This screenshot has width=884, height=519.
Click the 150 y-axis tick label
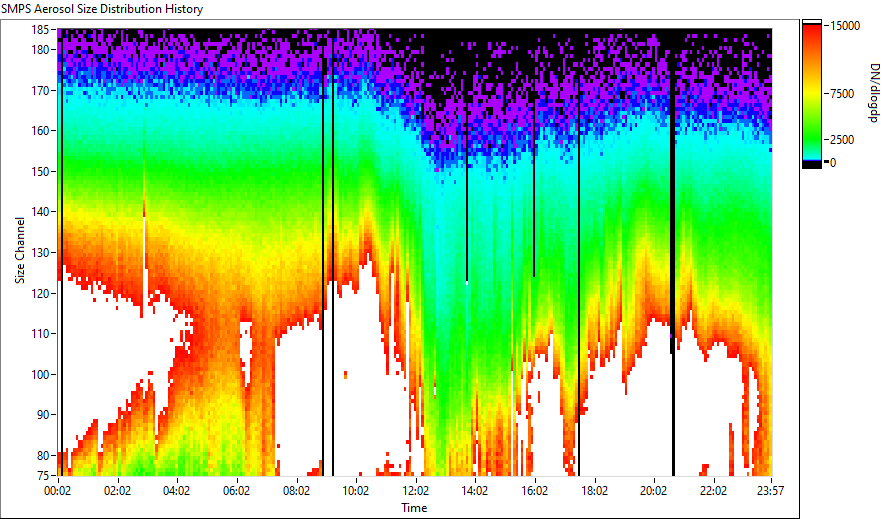[40, 171]
